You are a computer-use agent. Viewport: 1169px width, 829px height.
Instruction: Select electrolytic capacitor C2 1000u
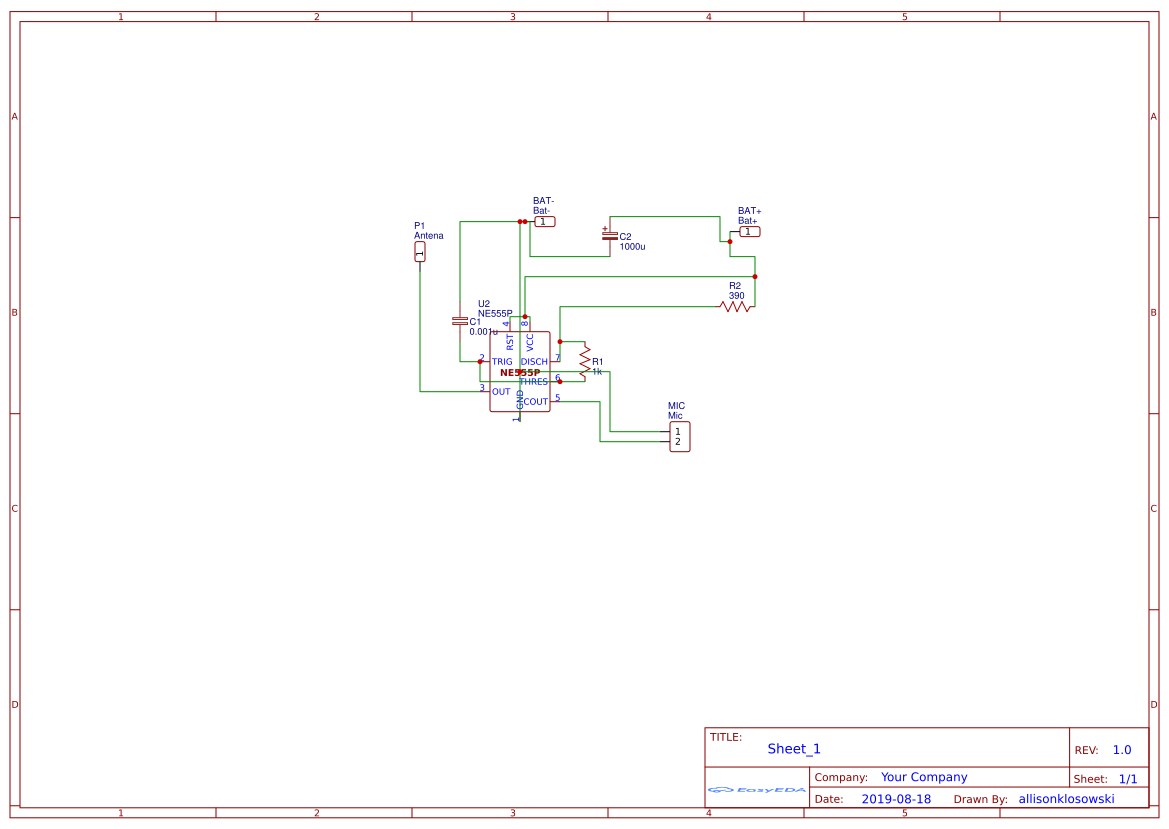pyautogui.click(x=612, y=237)
